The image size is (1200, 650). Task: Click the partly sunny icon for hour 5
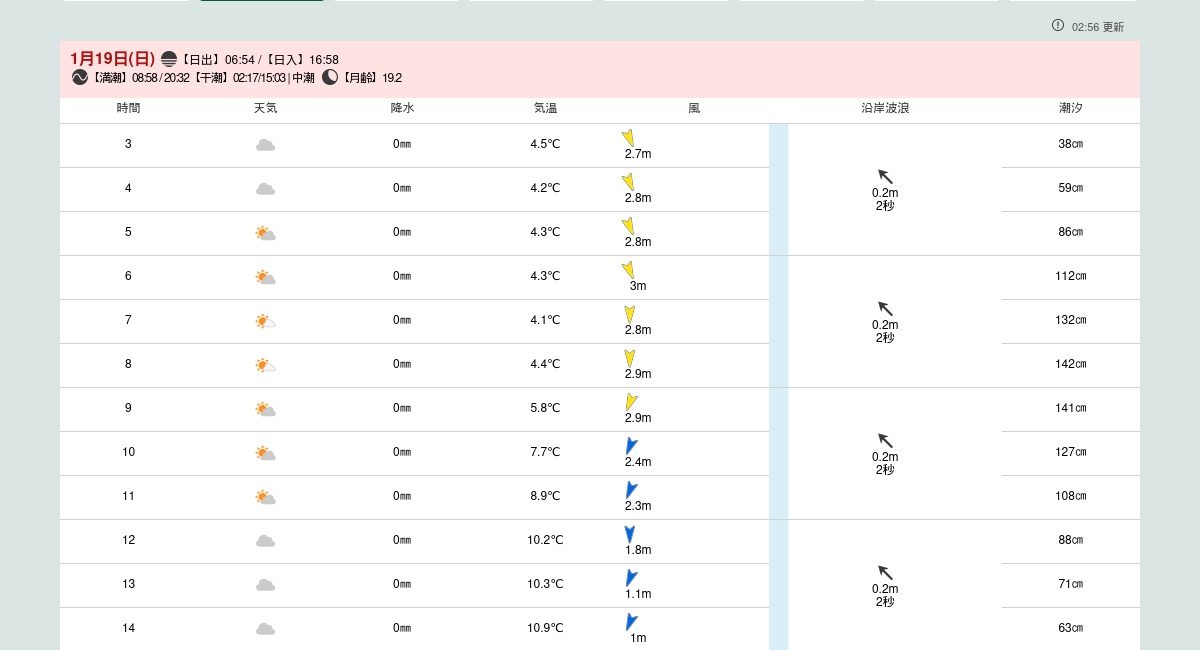click(x=265, y=233)
